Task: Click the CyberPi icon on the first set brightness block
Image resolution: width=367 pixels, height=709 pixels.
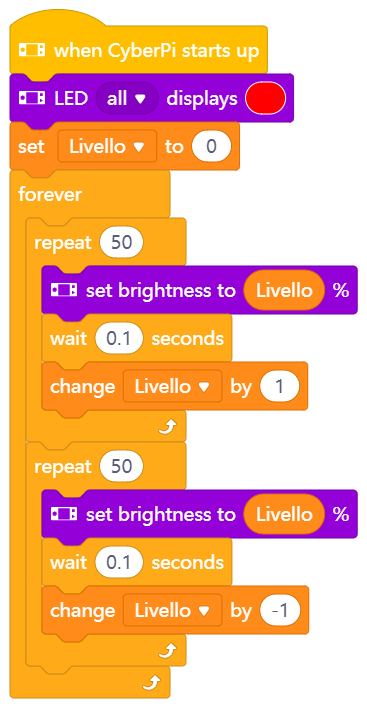Action: [64, 290]
